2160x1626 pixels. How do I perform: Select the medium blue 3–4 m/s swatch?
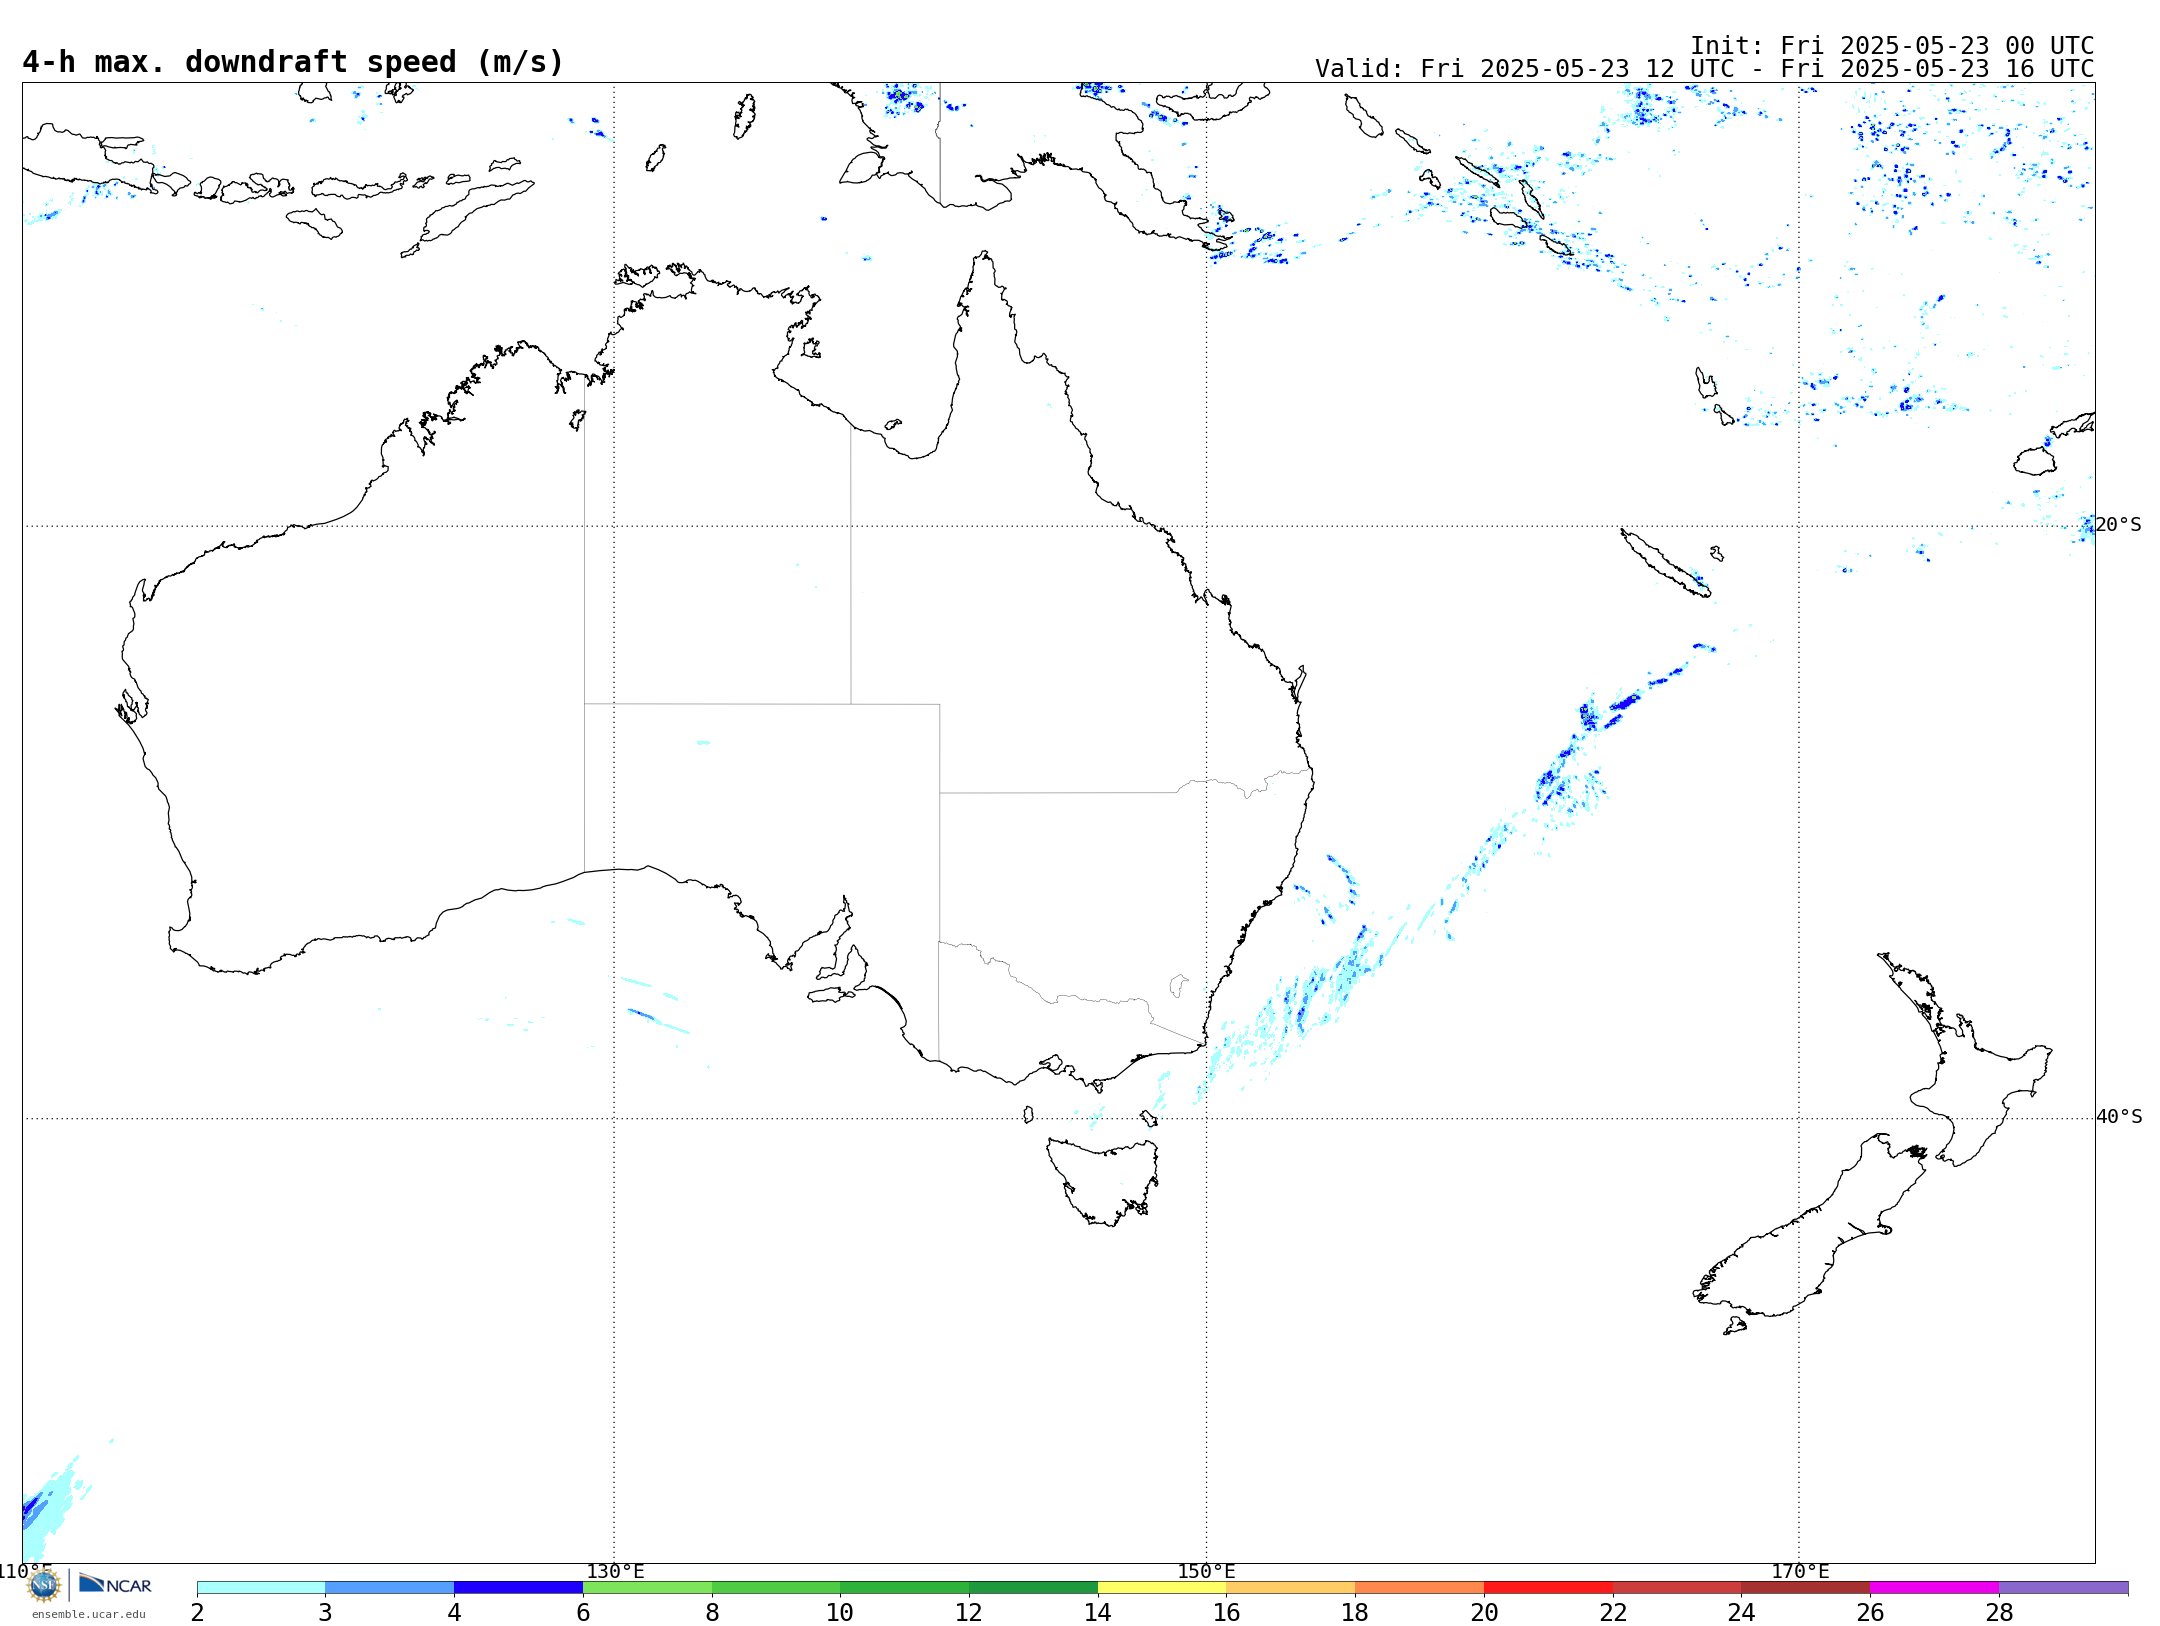[390, 1588]
